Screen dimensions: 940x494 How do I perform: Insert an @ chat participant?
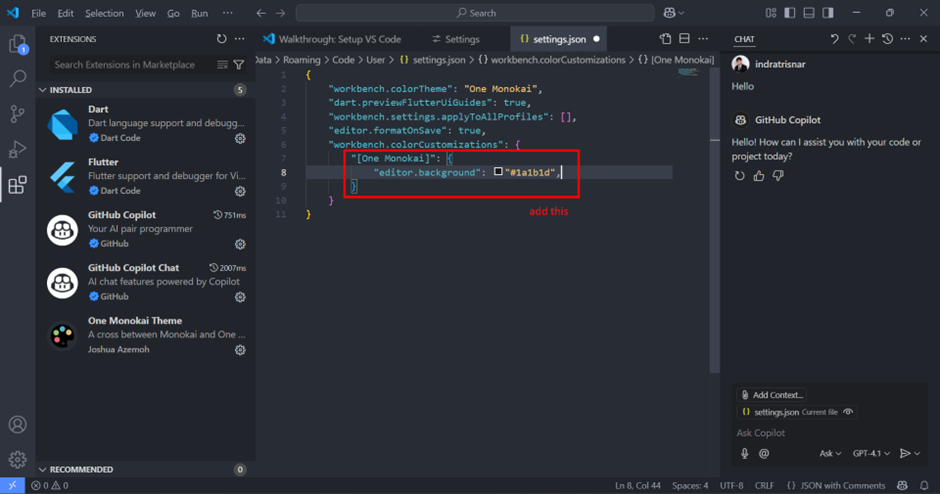point(764,453)
